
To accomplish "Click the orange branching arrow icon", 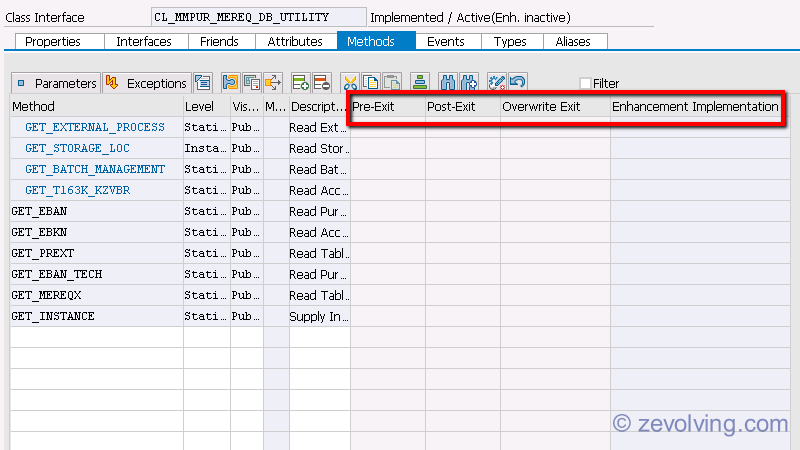I will [x=273, y=83].
